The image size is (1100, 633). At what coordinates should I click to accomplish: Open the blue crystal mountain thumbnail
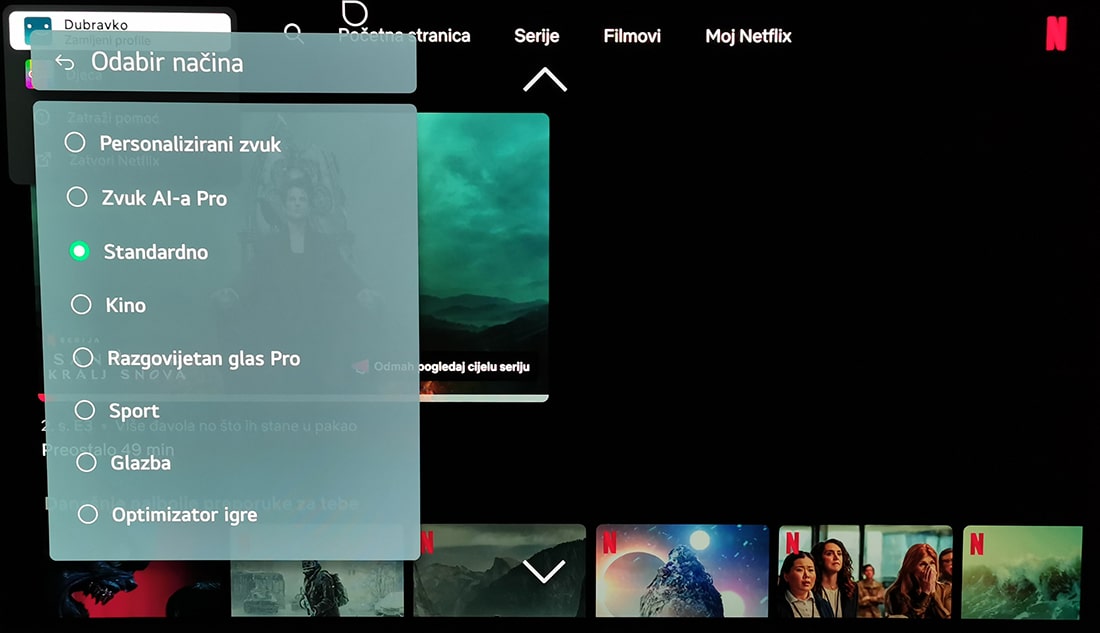(x=682, y=571)
